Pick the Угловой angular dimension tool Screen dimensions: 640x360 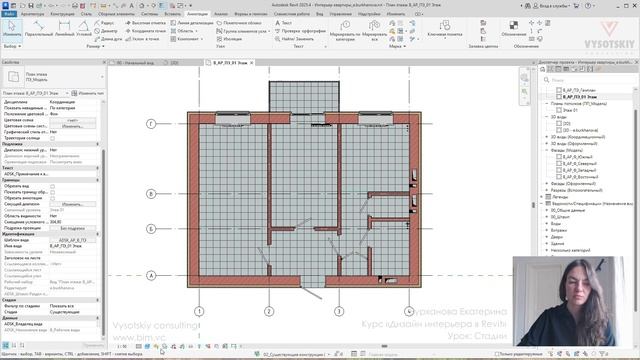[x=84, y=29]
